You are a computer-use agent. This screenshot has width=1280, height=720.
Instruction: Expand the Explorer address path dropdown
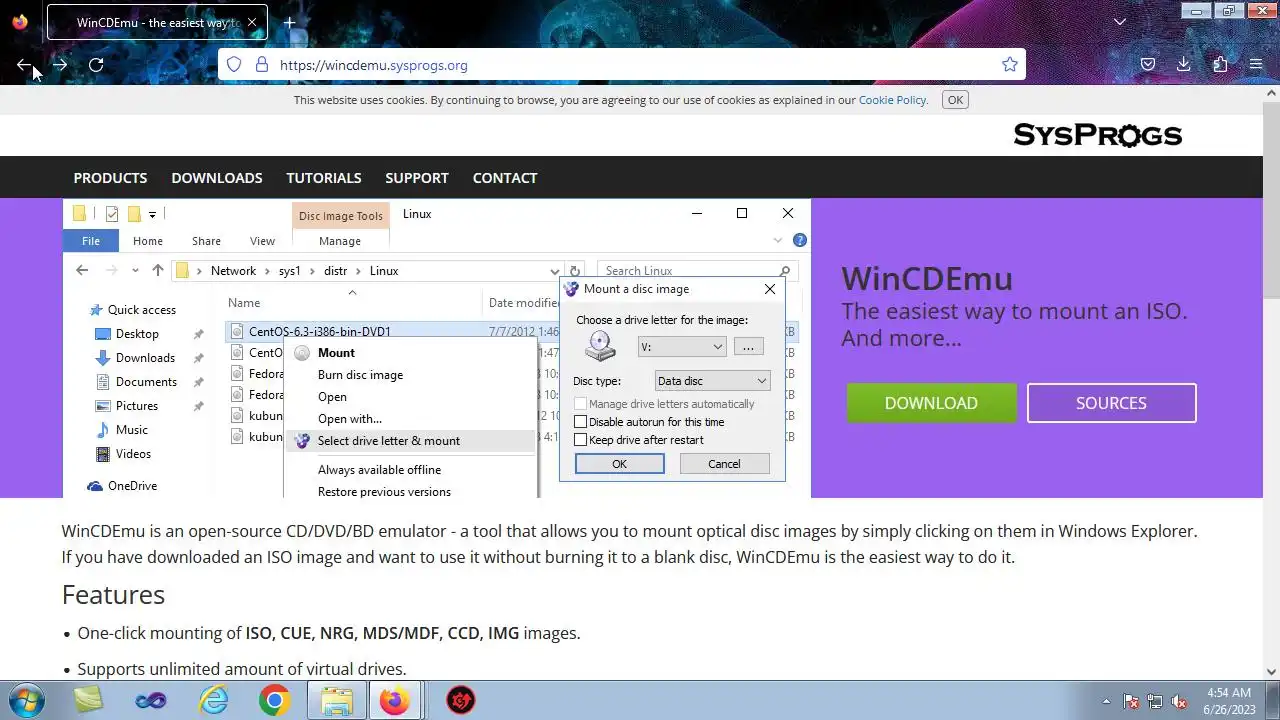click(x=554, y=271)
